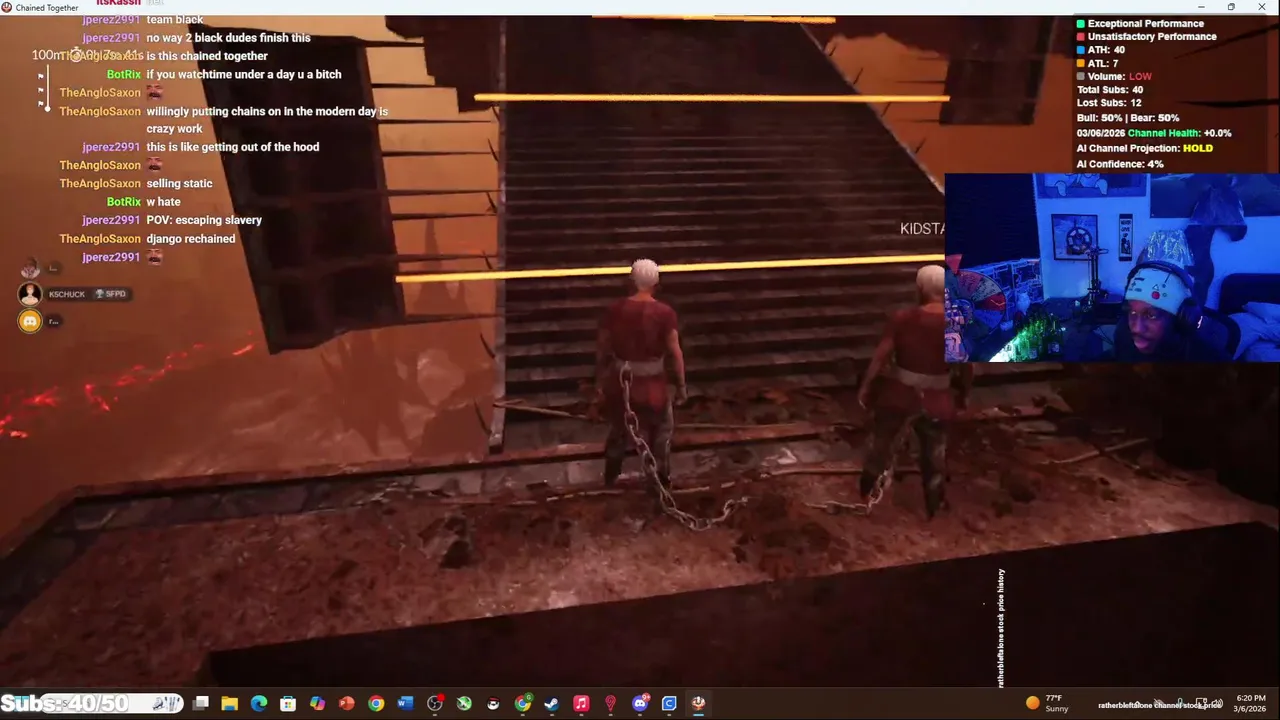The image size is (1280, 720).
Task: Launch PowerPoint from the taskbar
Action: [346, 703]
